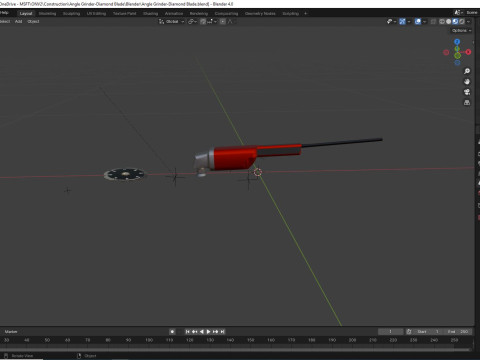
Task: Click the Start frame field
Action: point(428,332)
